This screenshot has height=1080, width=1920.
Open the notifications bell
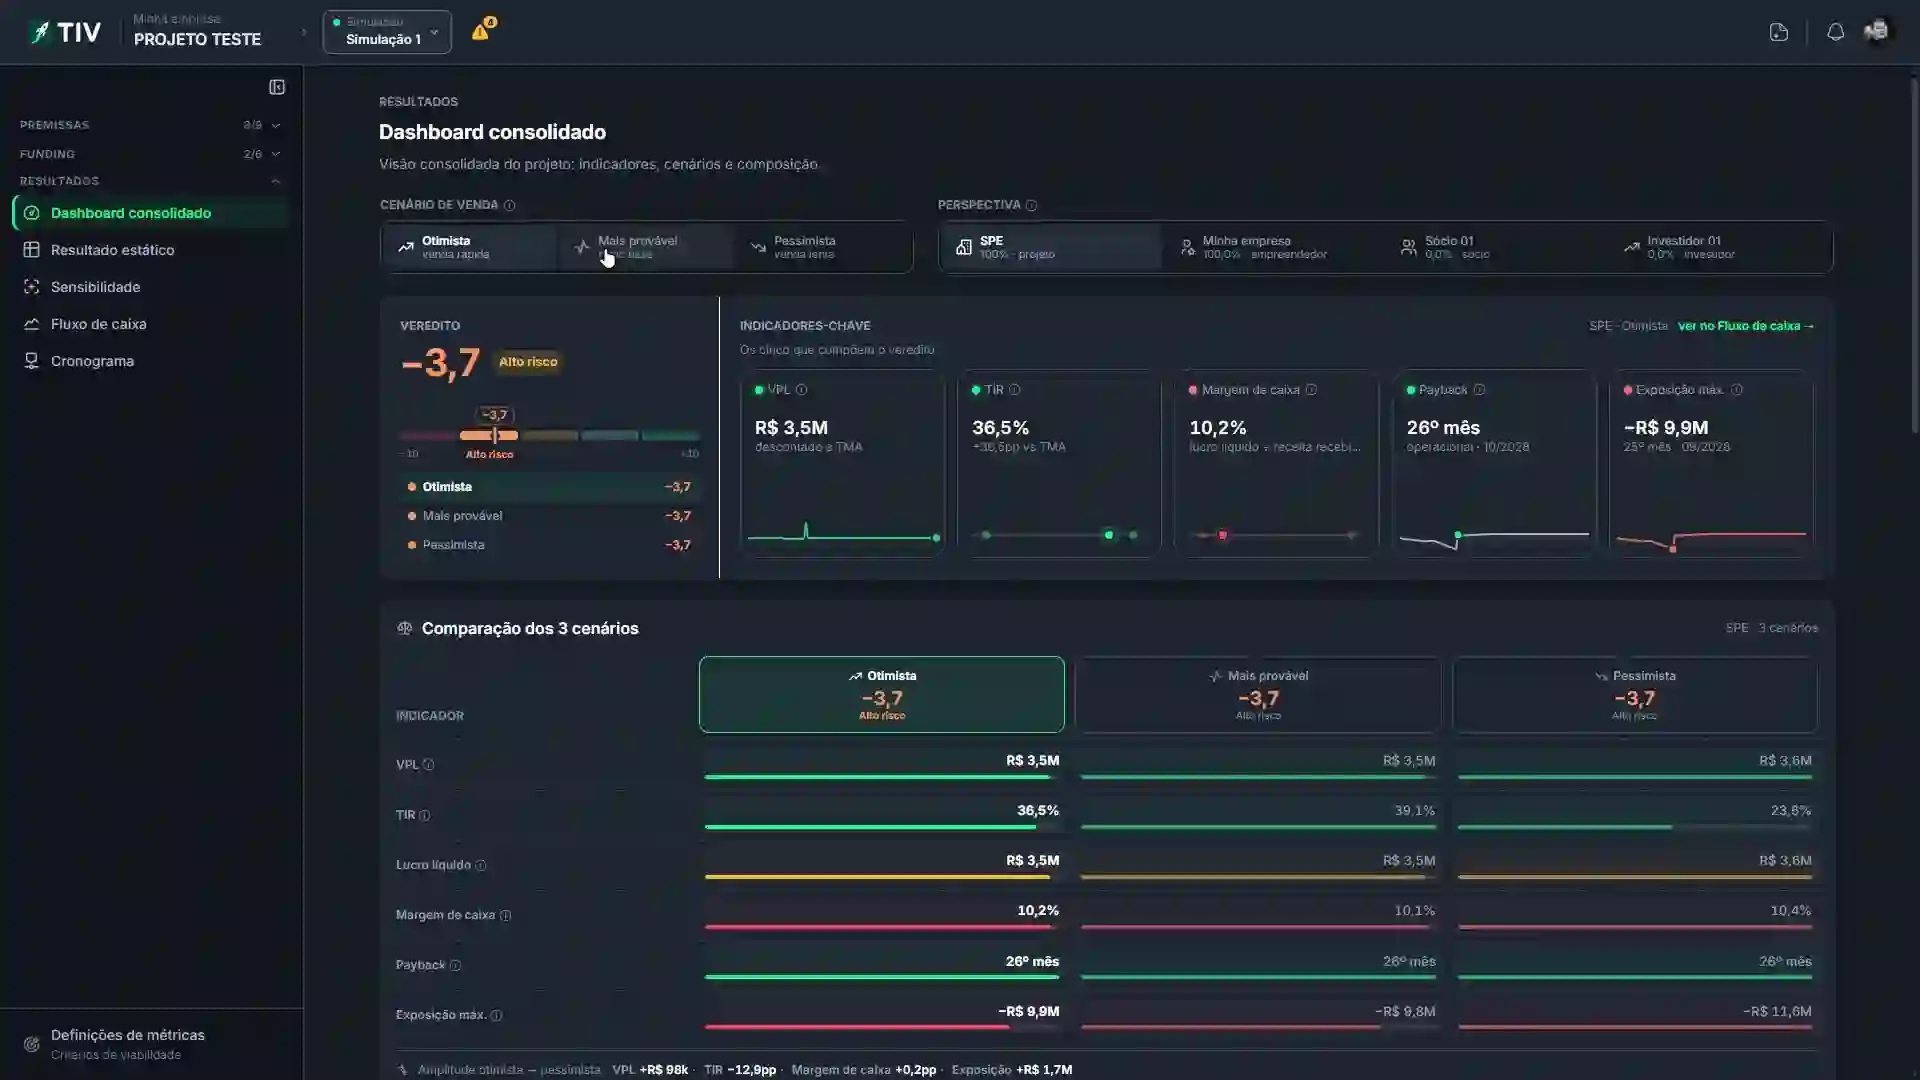point(1835,32)
